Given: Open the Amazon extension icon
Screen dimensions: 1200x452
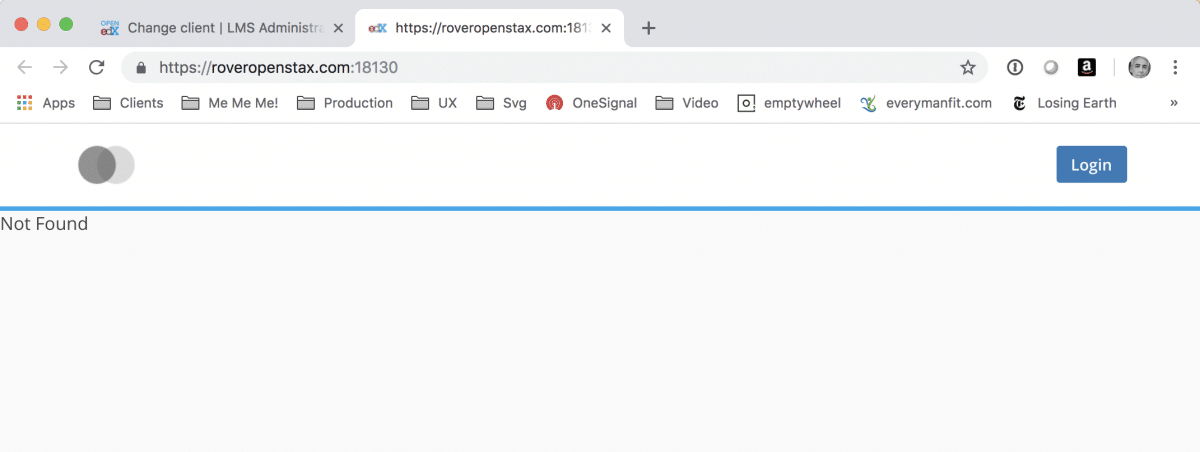Looking at the screenshot, I should tap(1086, 67).
